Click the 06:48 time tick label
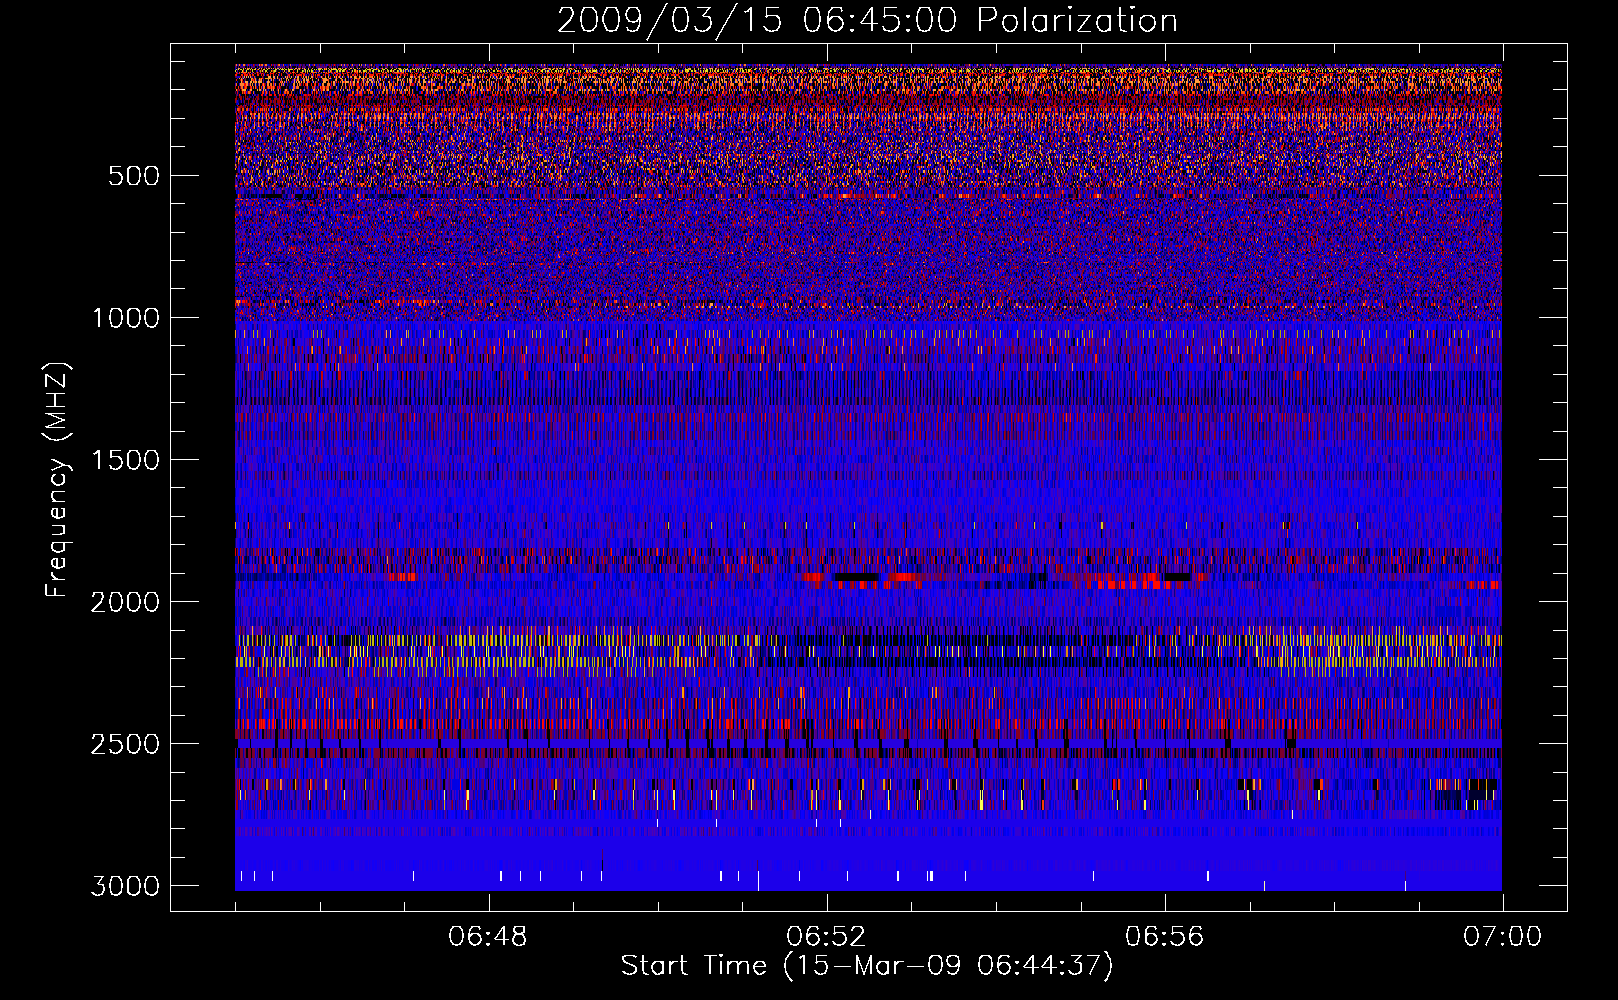1618x1000 pixels. tap(488, 937)
